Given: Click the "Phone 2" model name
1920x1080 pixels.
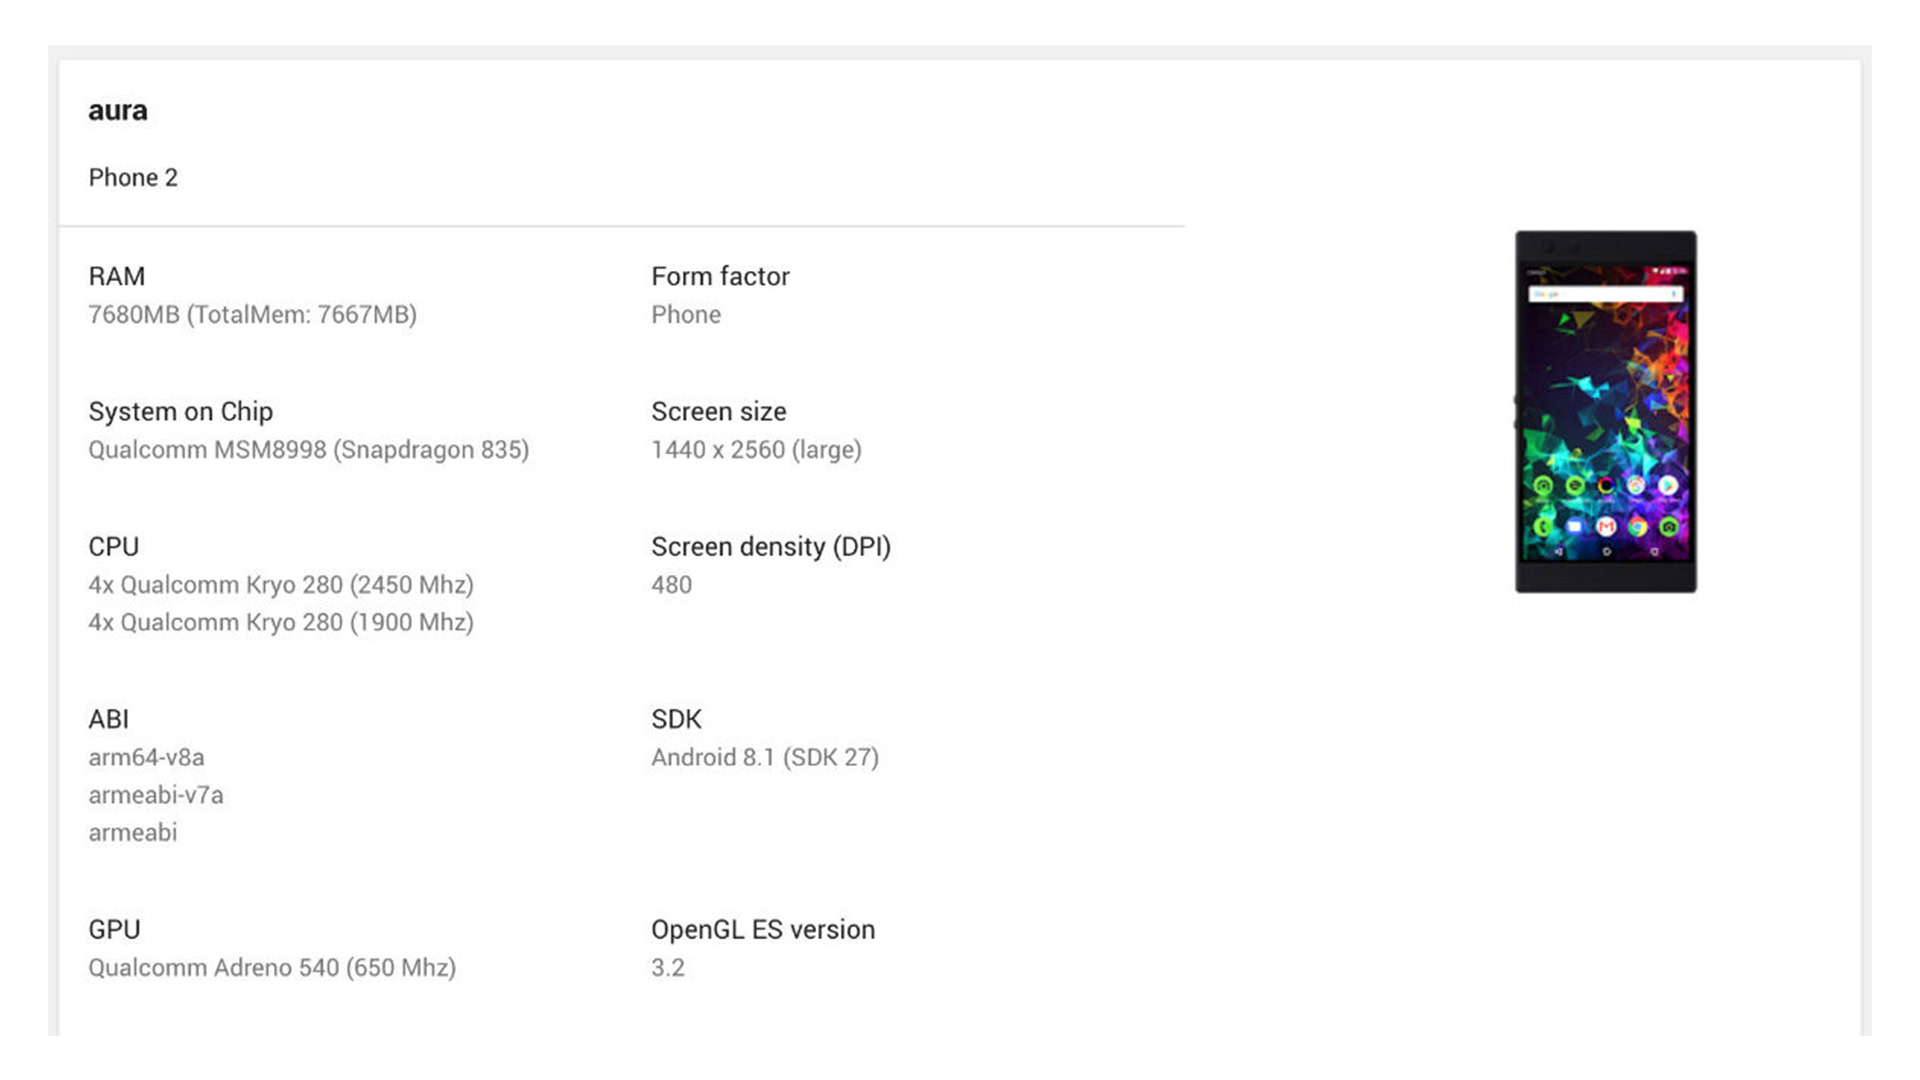Looking at the screenshot, I should (133, 178).
